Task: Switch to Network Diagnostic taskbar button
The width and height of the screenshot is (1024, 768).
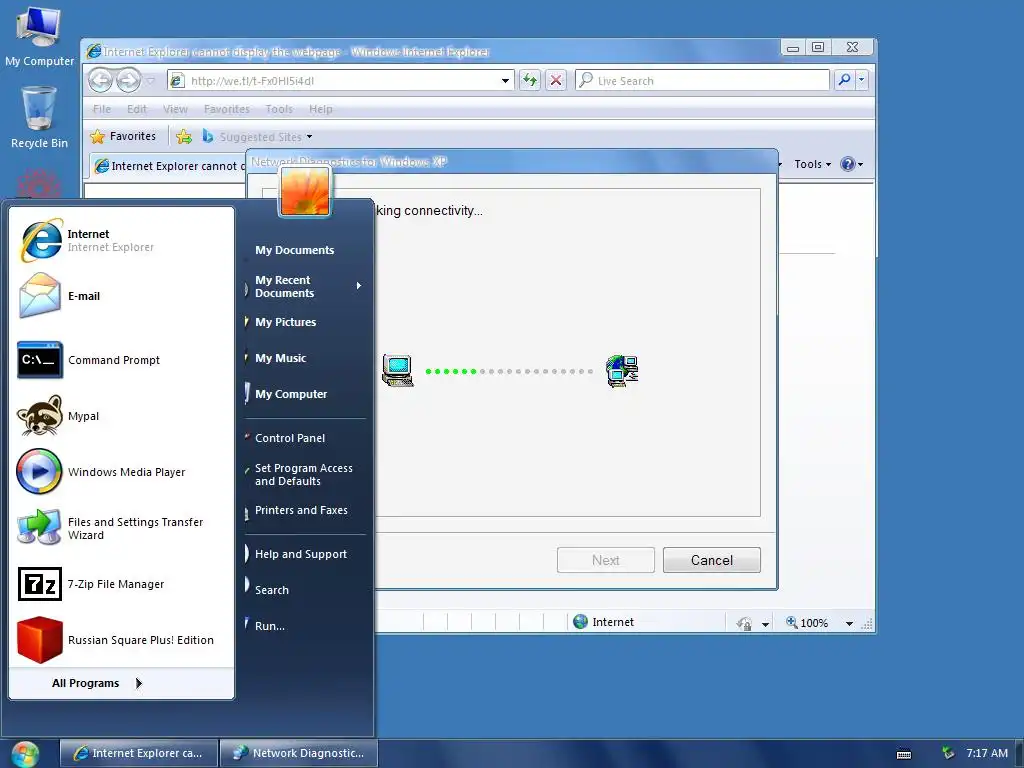Action: 298,753
